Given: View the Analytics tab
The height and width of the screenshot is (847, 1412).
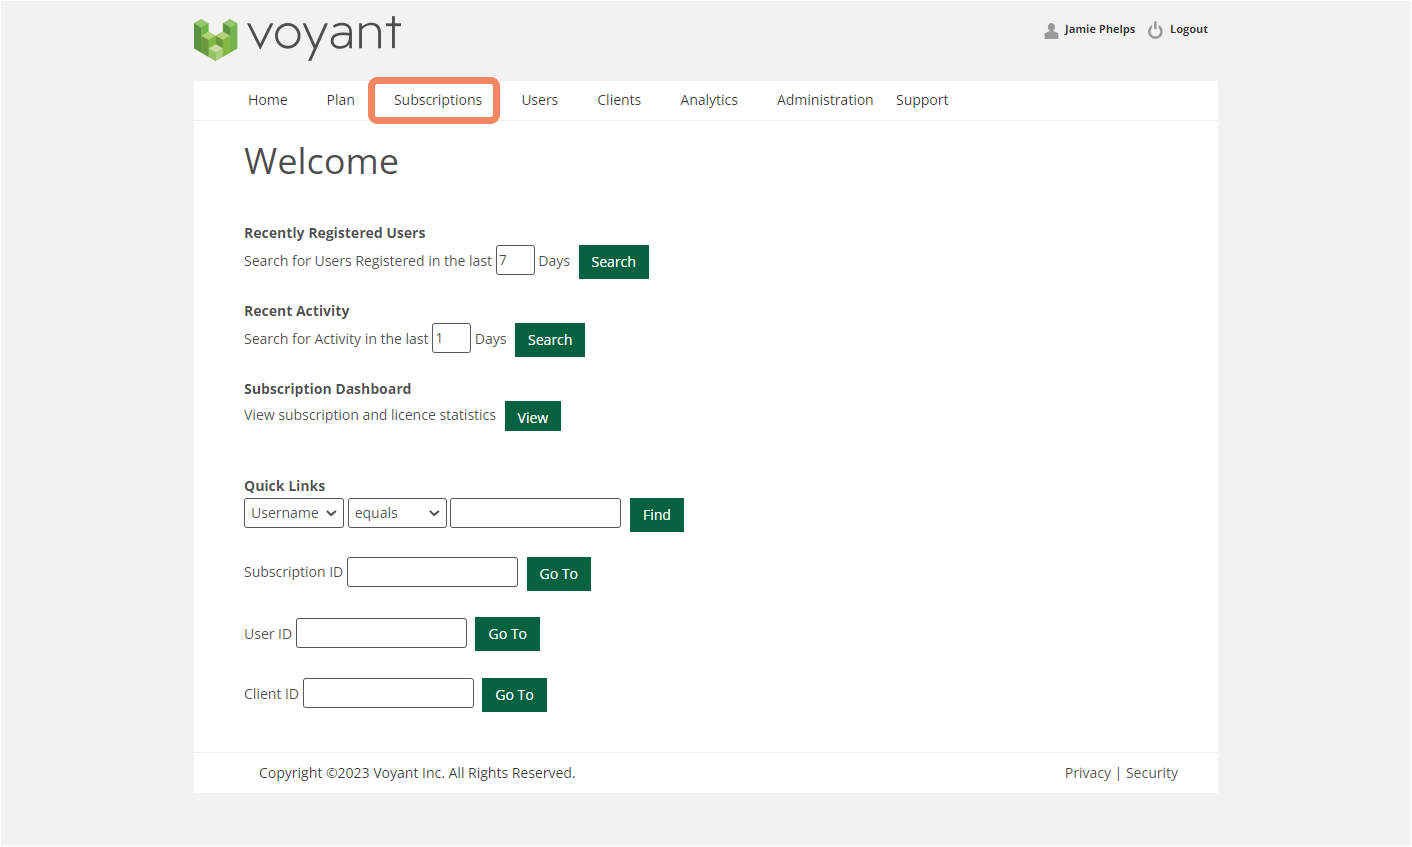Looking at the screenshot, I should point(709,100).
